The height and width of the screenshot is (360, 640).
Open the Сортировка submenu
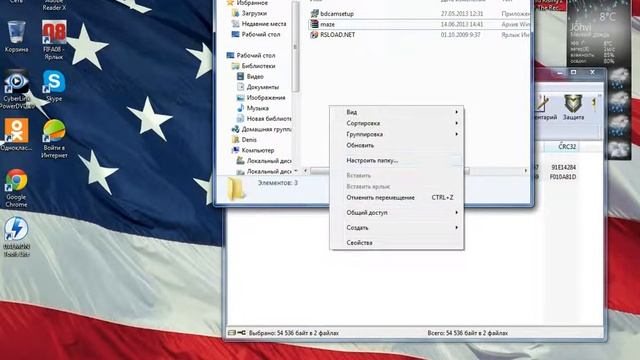point(397,123)
